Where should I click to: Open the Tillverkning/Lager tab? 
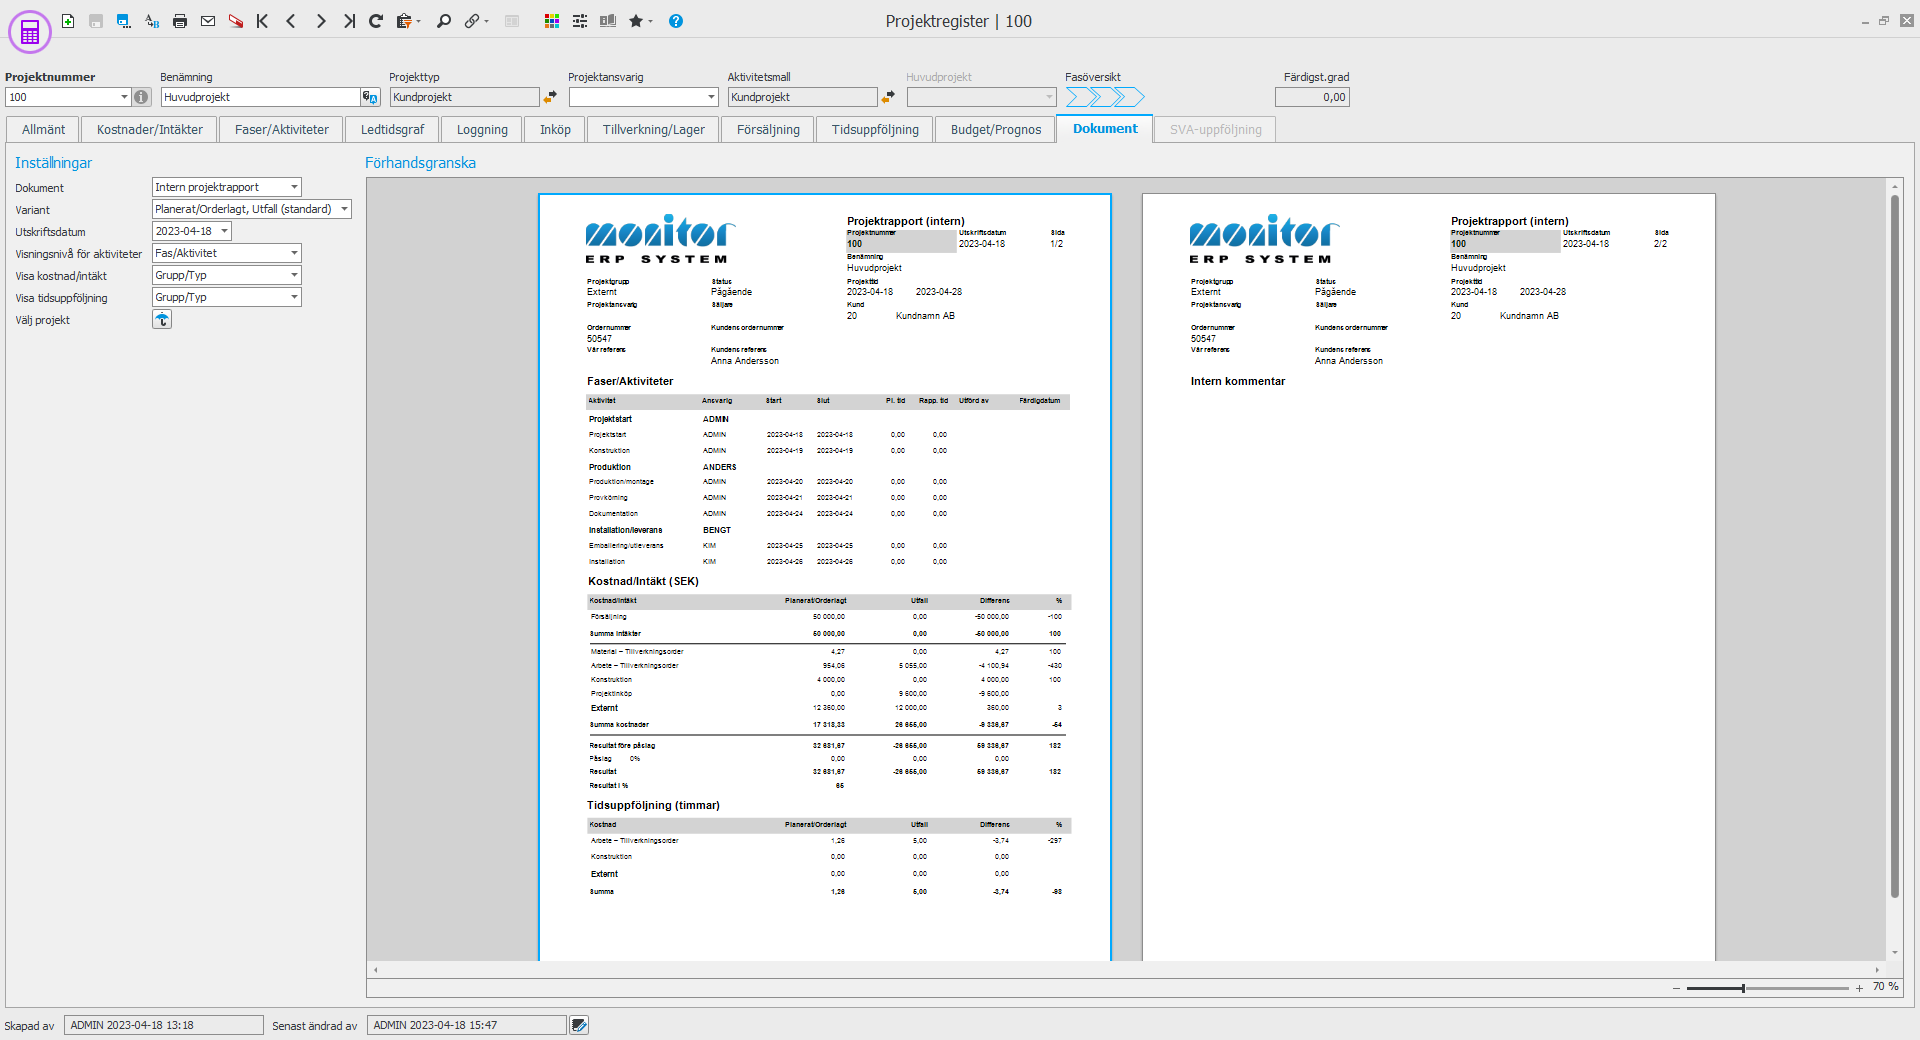[x=653, y=130]
